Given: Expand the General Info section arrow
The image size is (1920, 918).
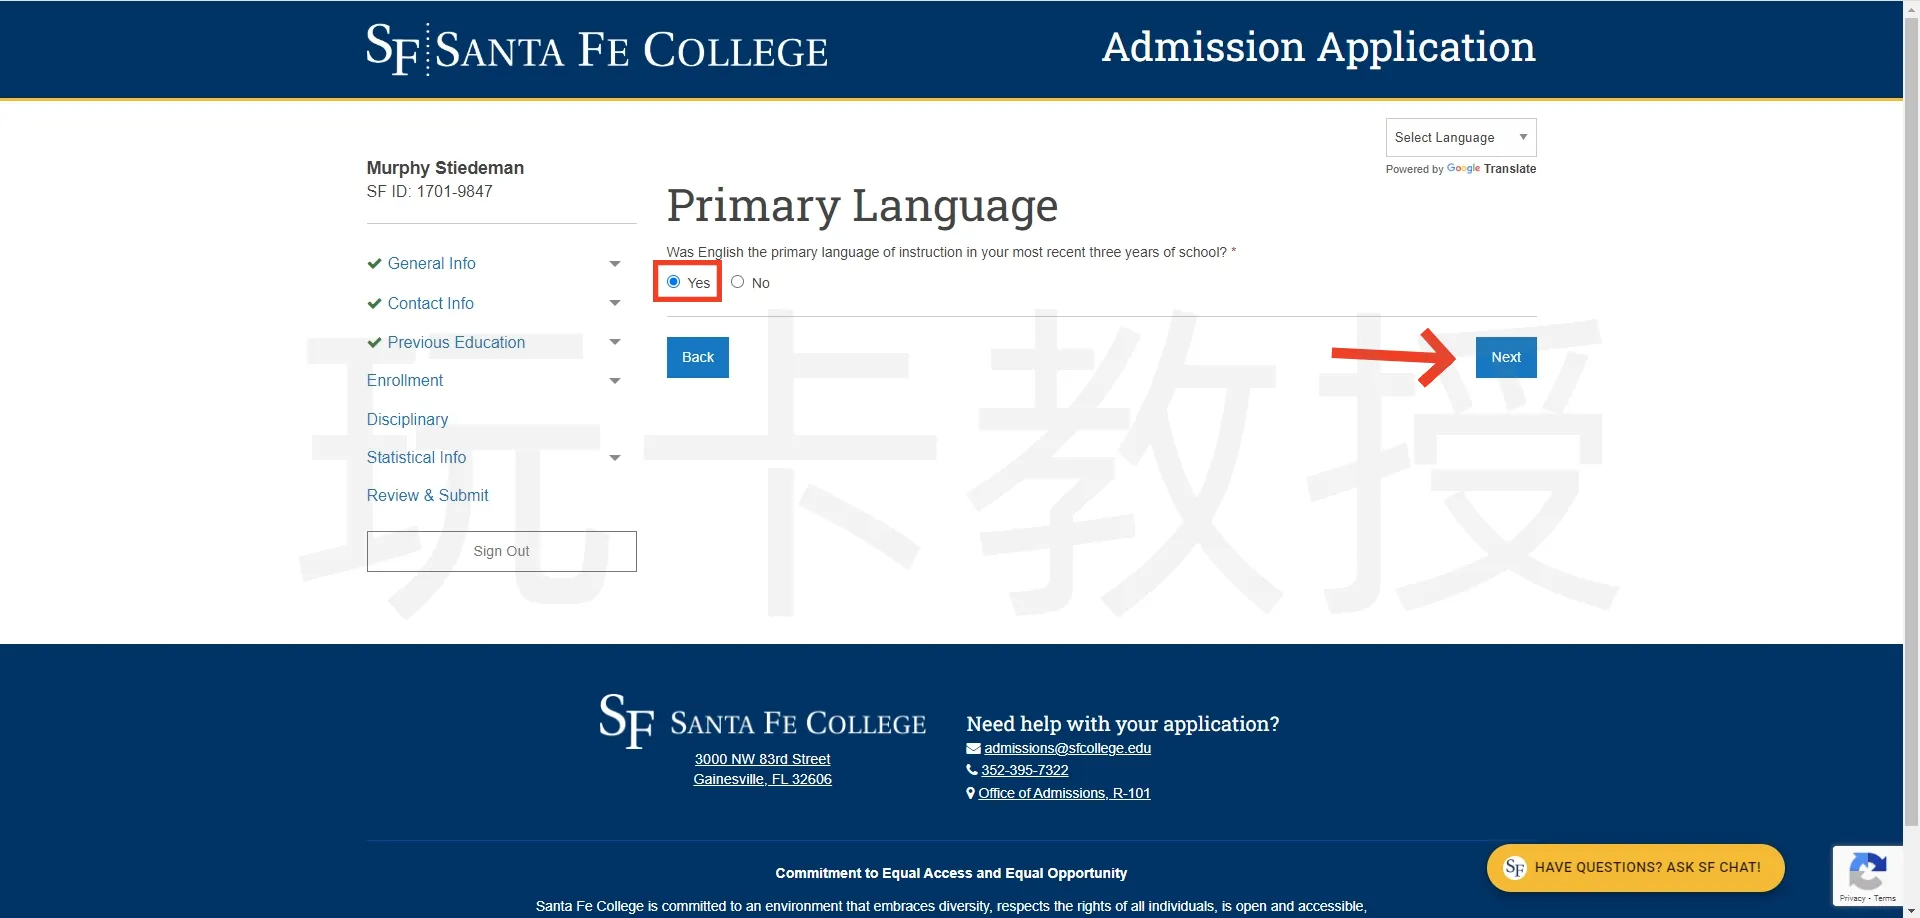Looking at the screenshot, I should 615,264.
